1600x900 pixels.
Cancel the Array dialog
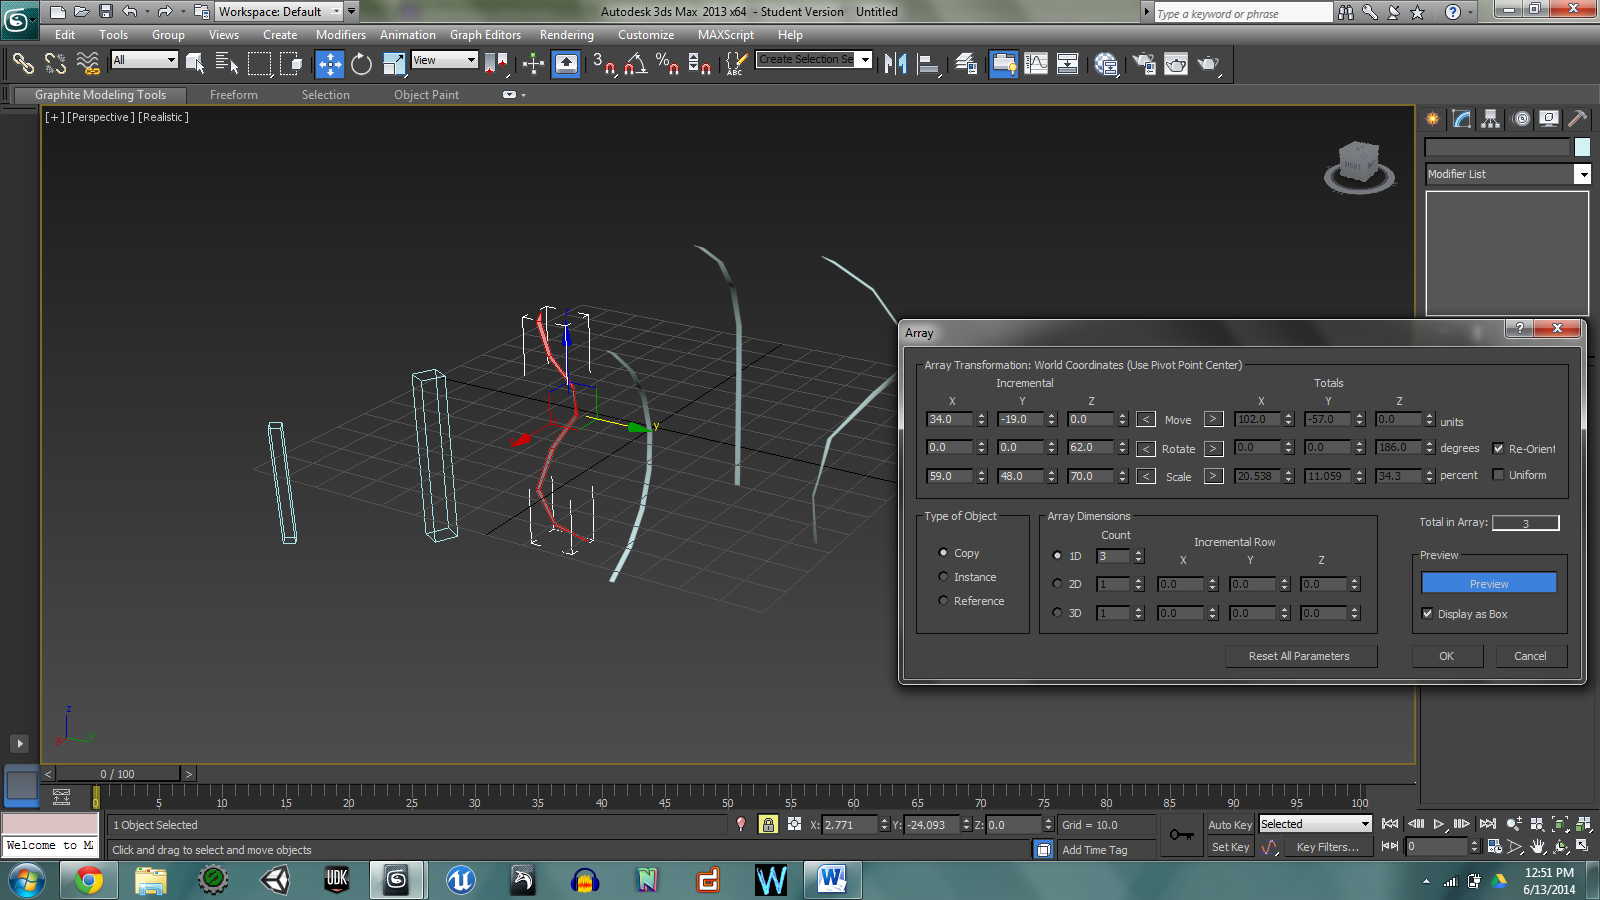click(x=1531, y=656)
